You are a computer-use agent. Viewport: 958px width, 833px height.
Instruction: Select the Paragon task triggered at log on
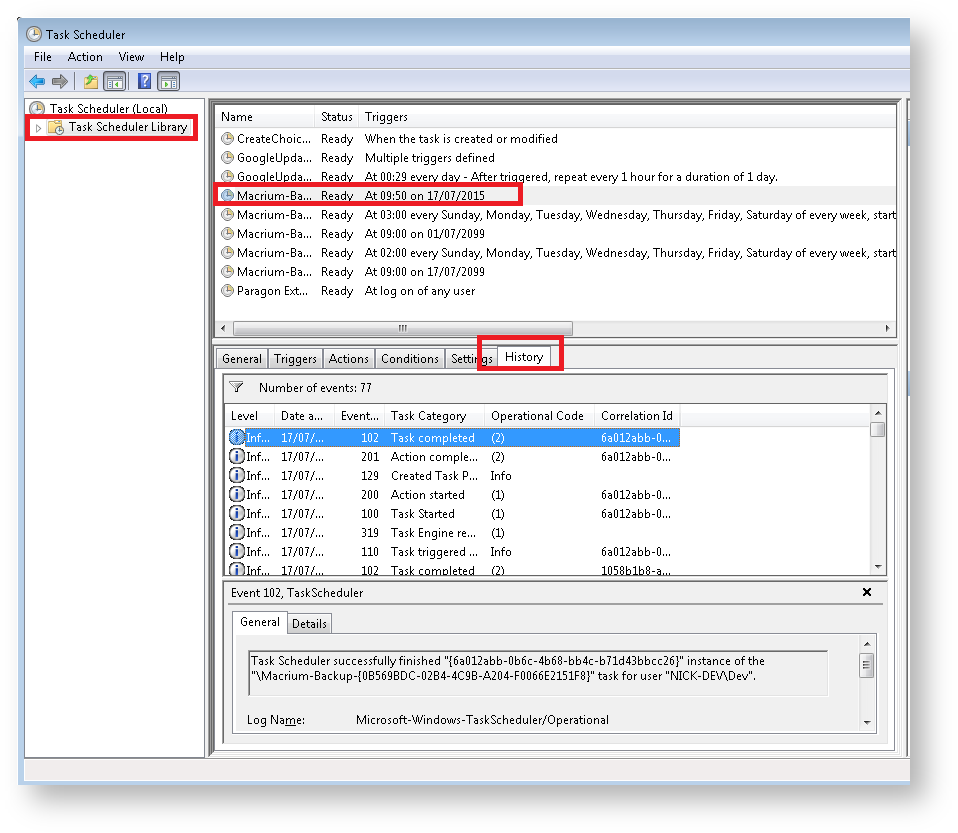click(272, 291)
